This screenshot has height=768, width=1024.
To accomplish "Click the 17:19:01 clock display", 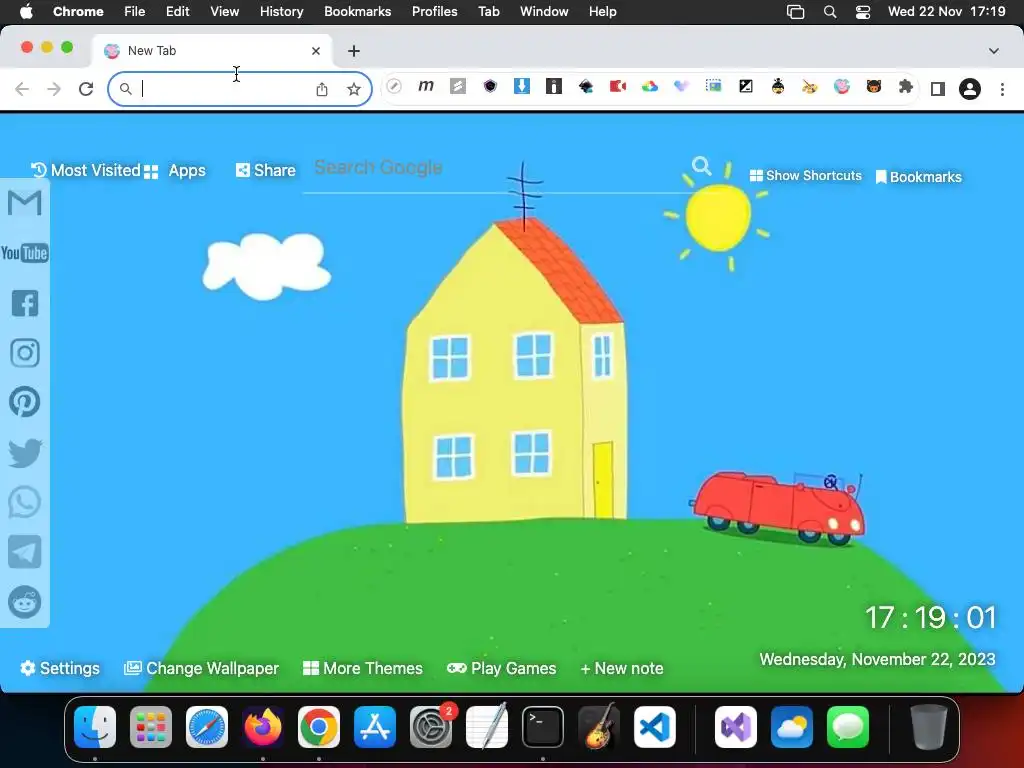I will 931,618.
